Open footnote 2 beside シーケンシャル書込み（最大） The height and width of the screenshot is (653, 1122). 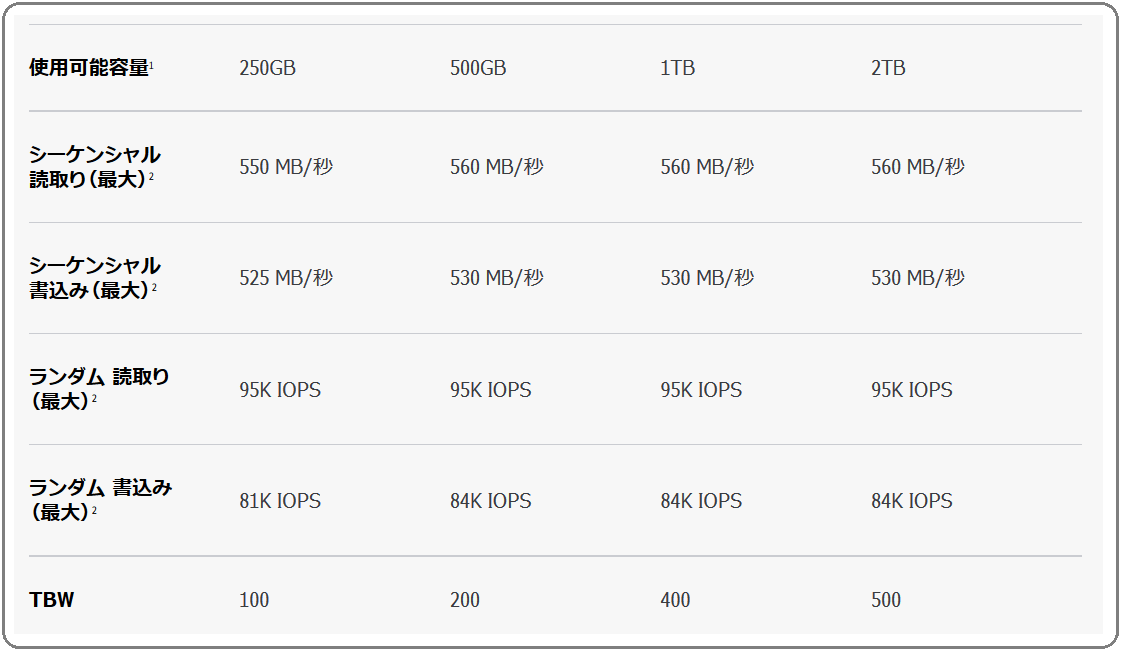tap(154, 289)
